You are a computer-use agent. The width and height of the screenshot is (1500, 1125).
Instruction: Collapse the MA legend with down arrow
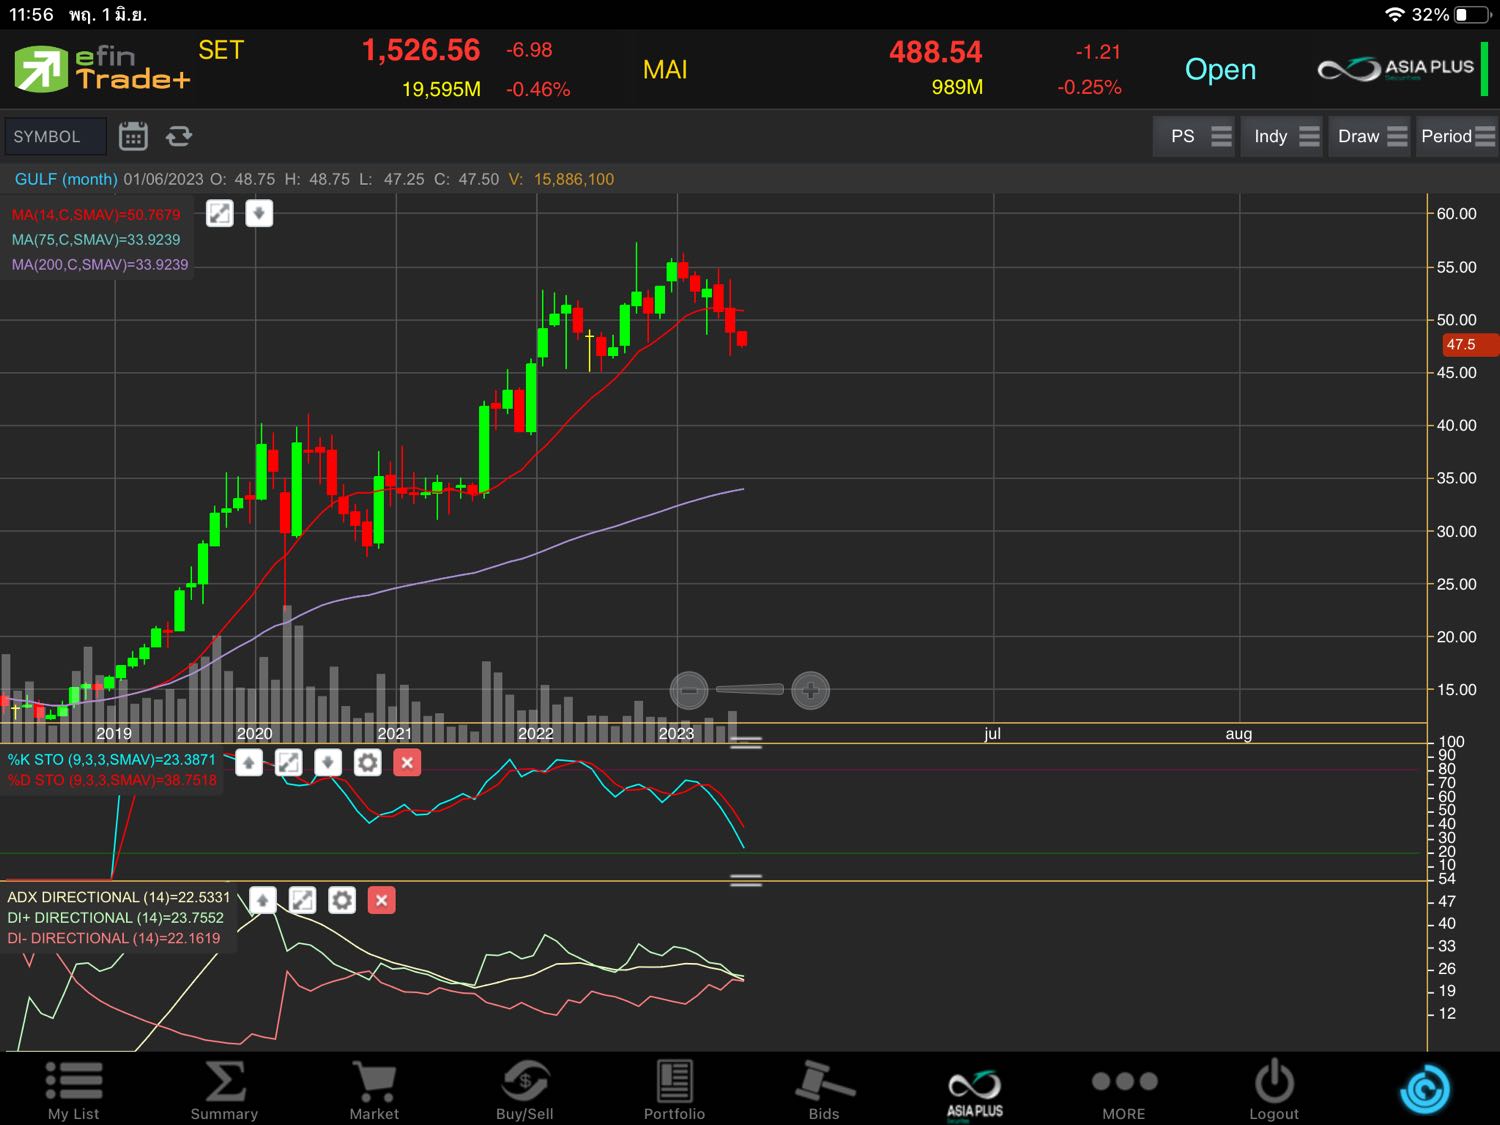pos(259,213)
